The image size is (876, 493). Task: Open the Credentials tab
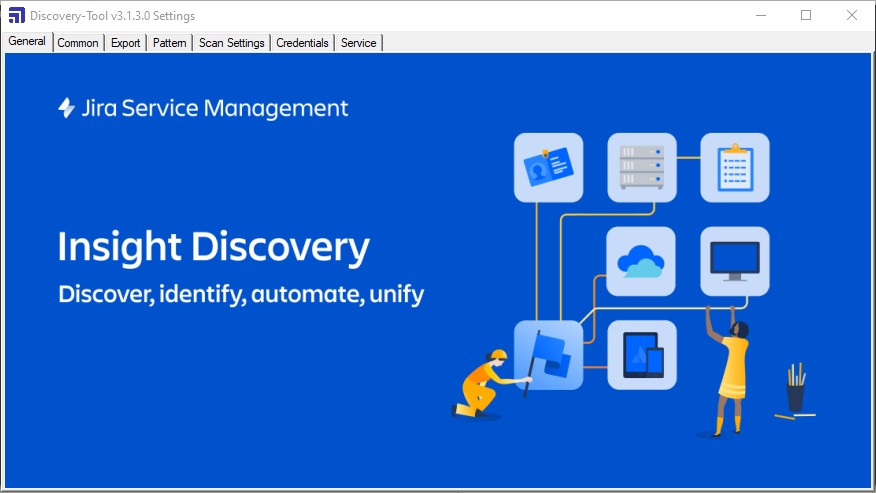click(x=302, y=43)
